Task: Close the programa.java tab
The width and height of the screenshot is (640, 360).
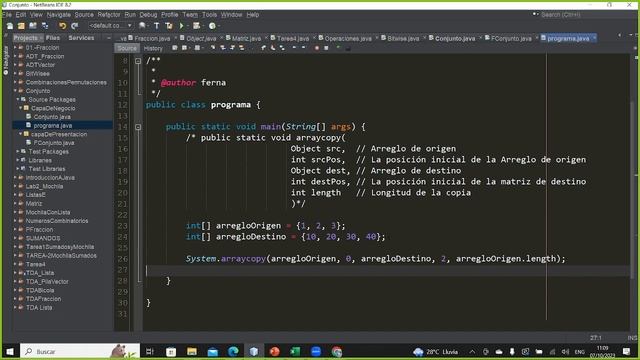Action: pos(594,38)
